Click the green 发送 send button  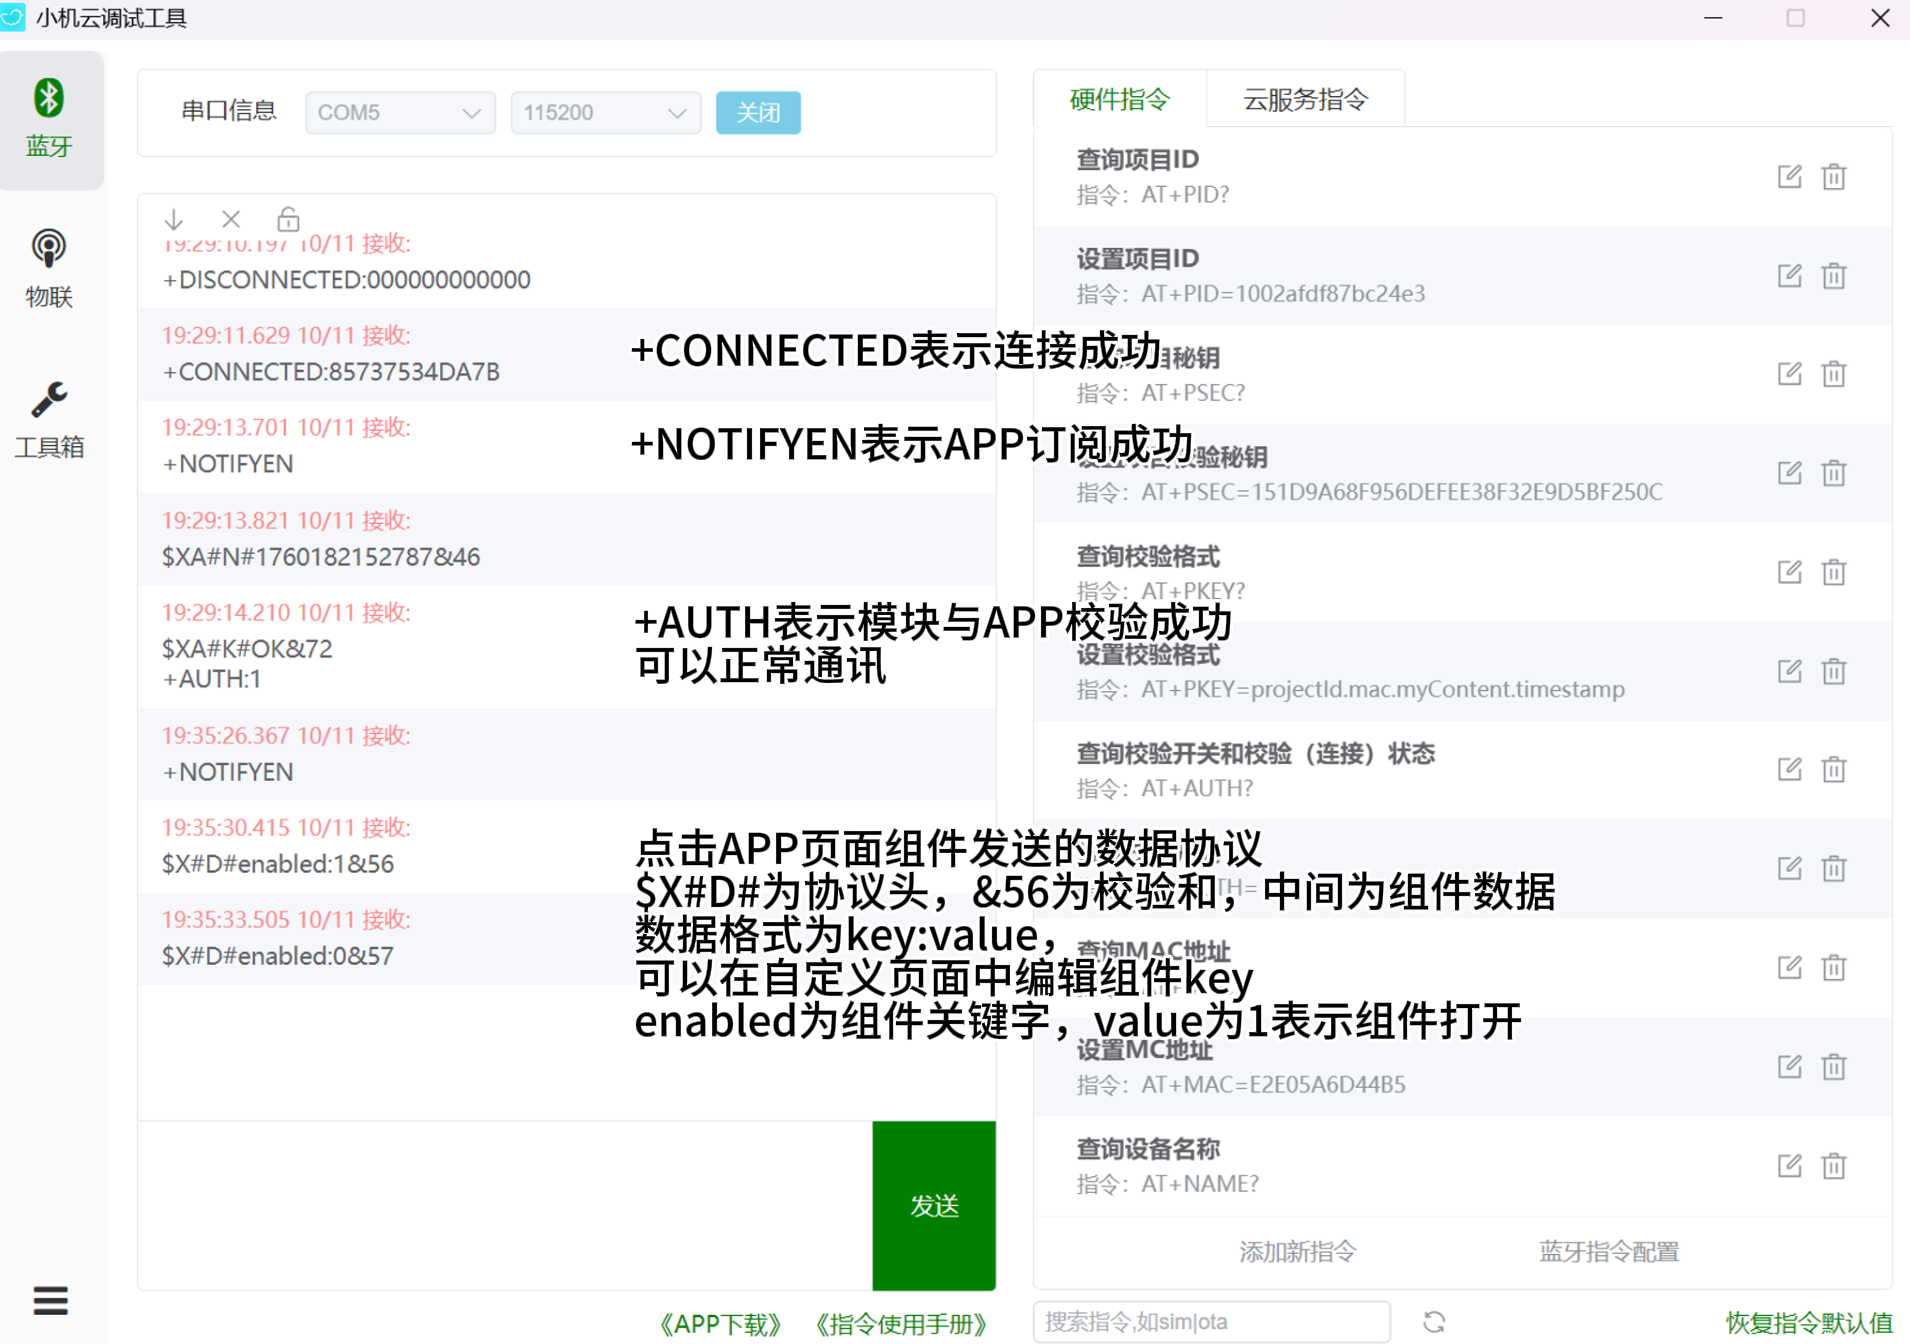933,1205
